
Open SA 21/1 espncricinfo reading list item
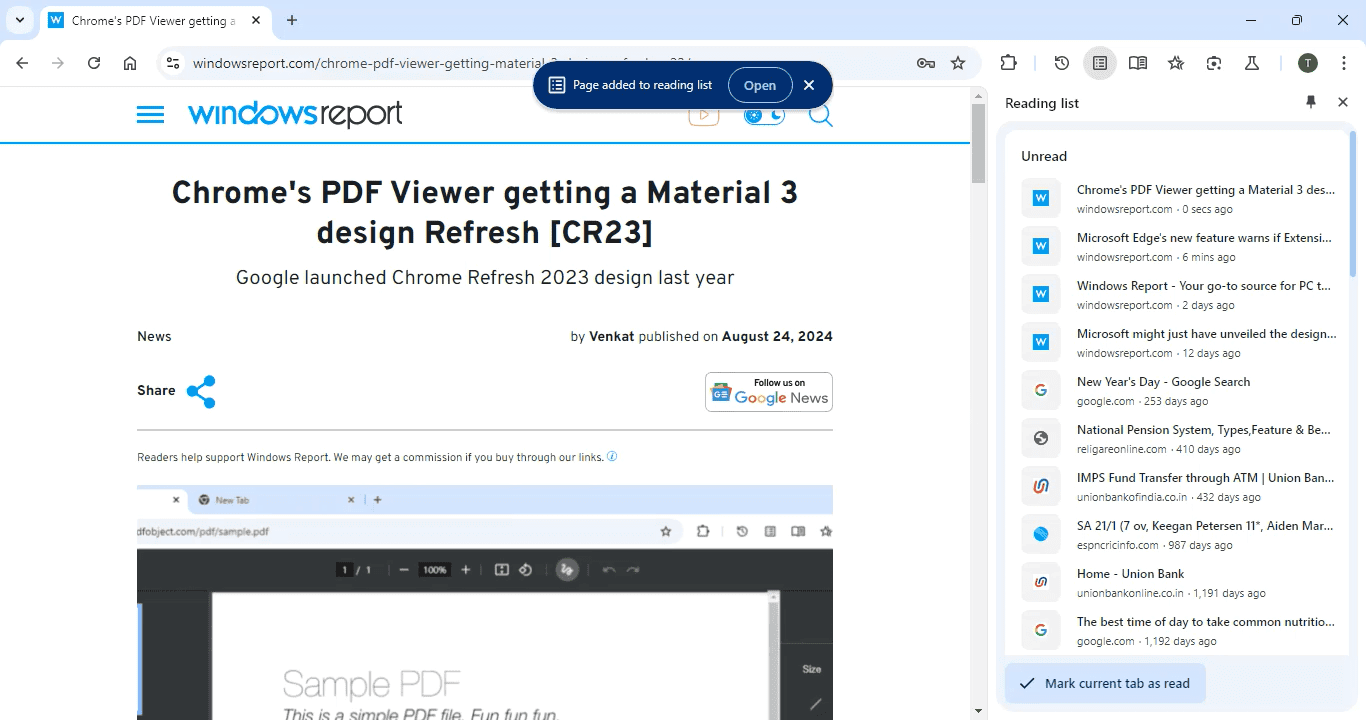[1177, 534]
